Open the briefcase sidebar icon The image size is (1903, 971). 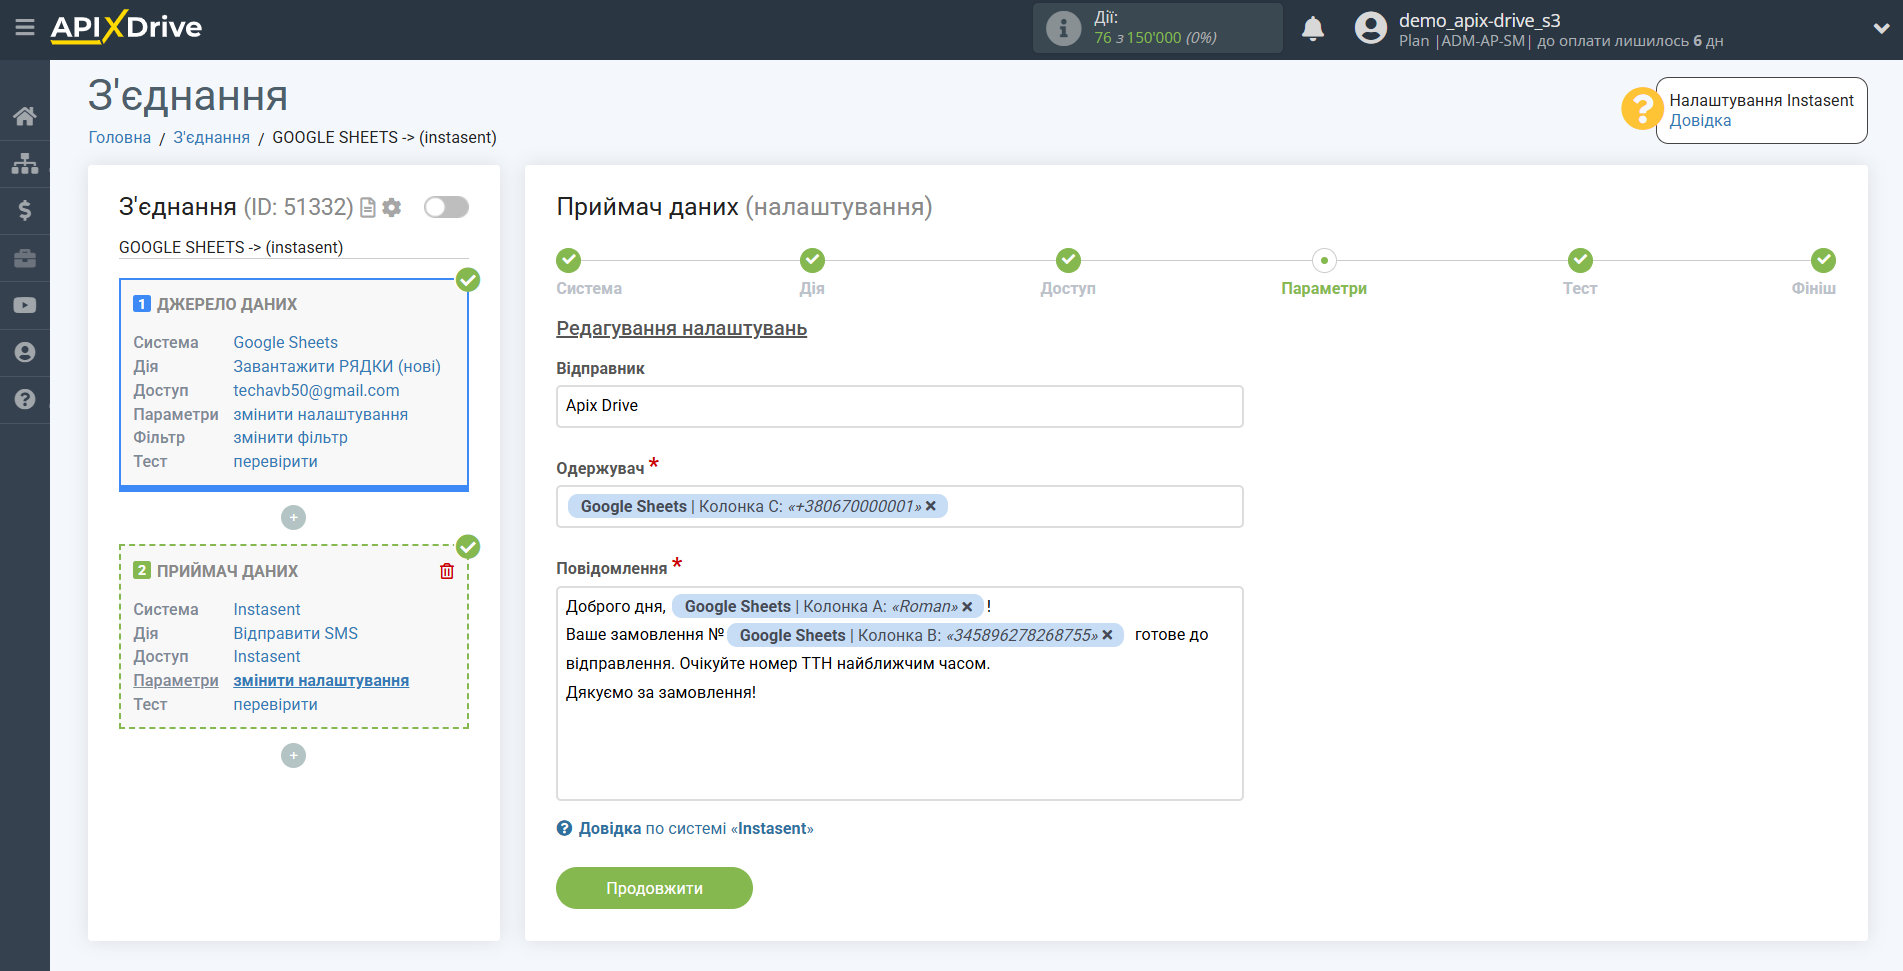25,258
